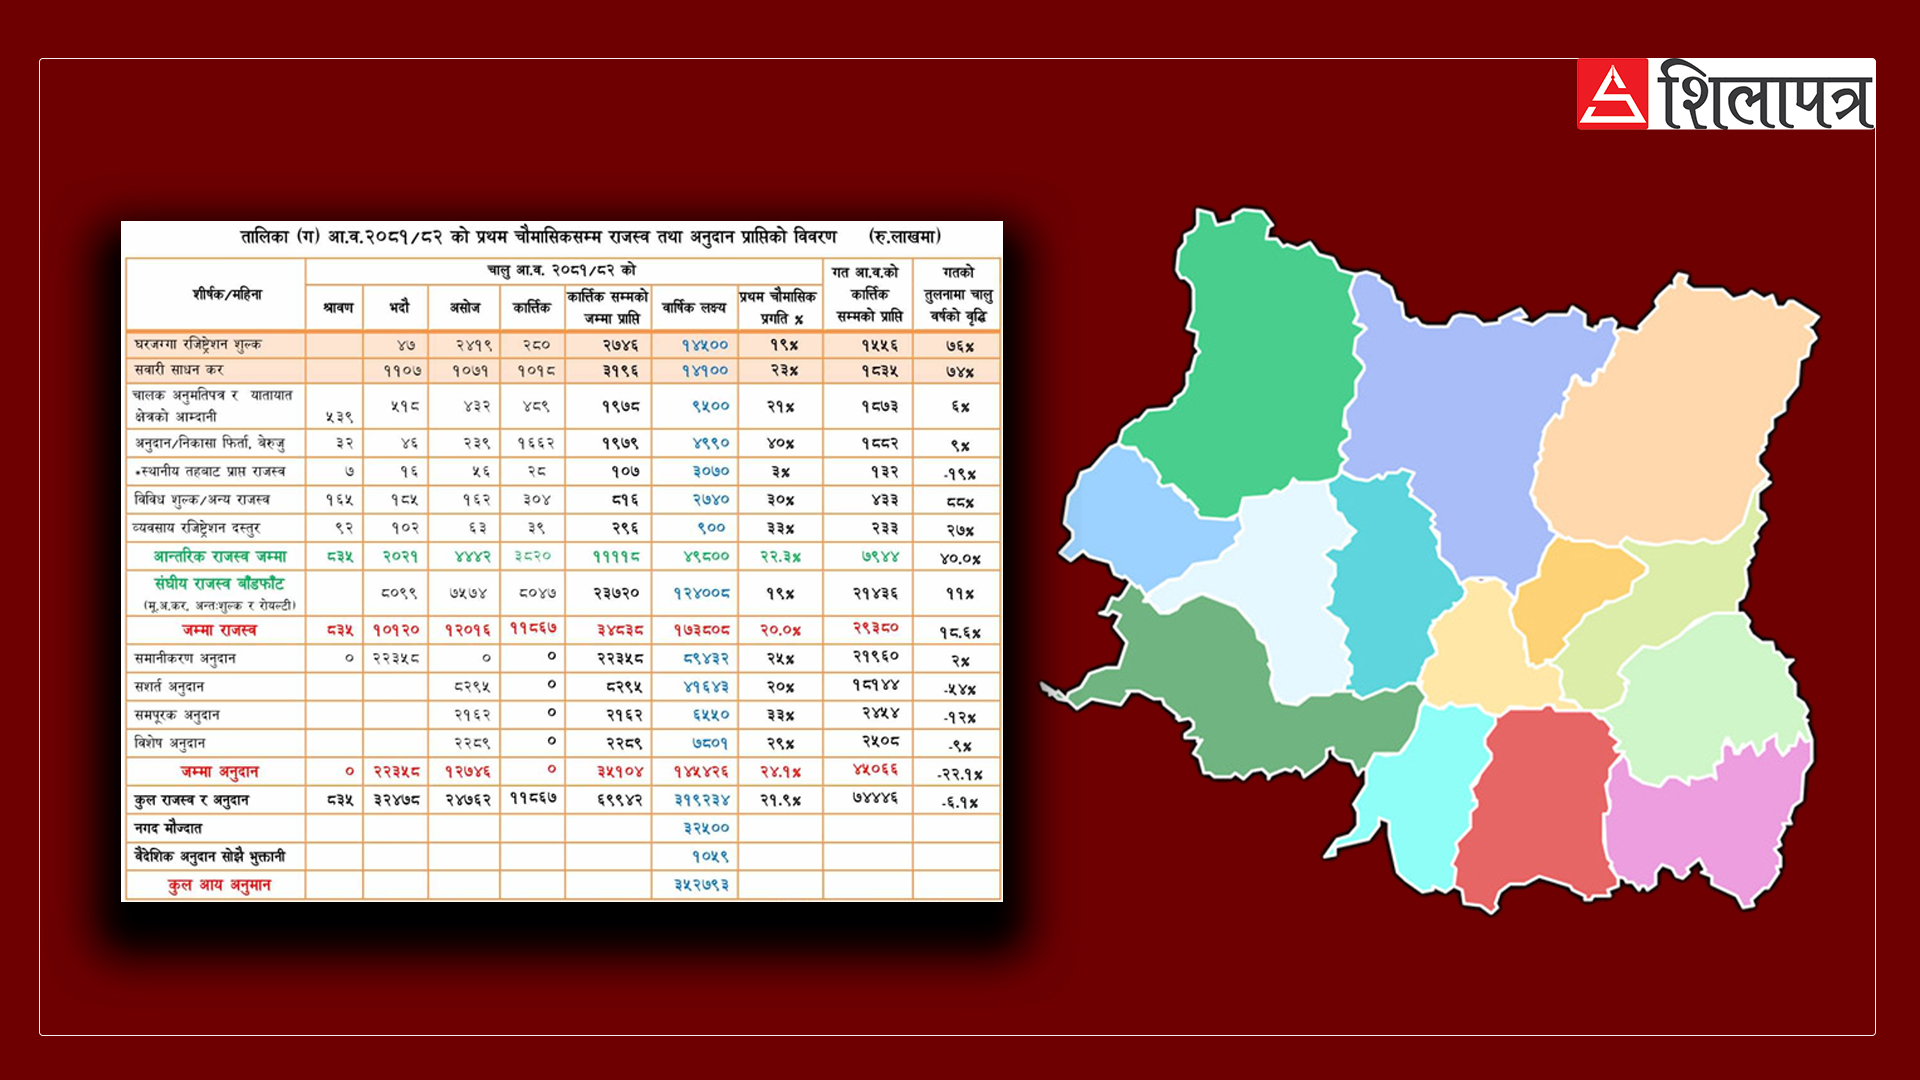Click the 'वैदेशिक अनुदान सोझै भुक्तानी' row label
The height and width of the screenshot is (1080, 1920).
tap(210, 856)
